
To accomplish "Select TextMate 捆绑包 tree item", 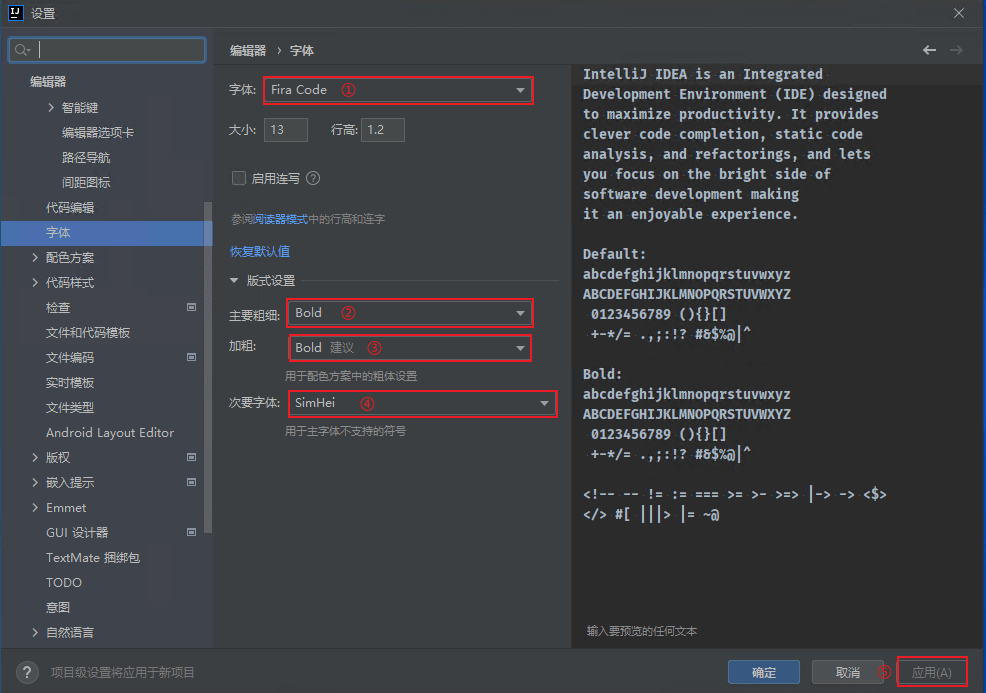I will click(93, 557).
